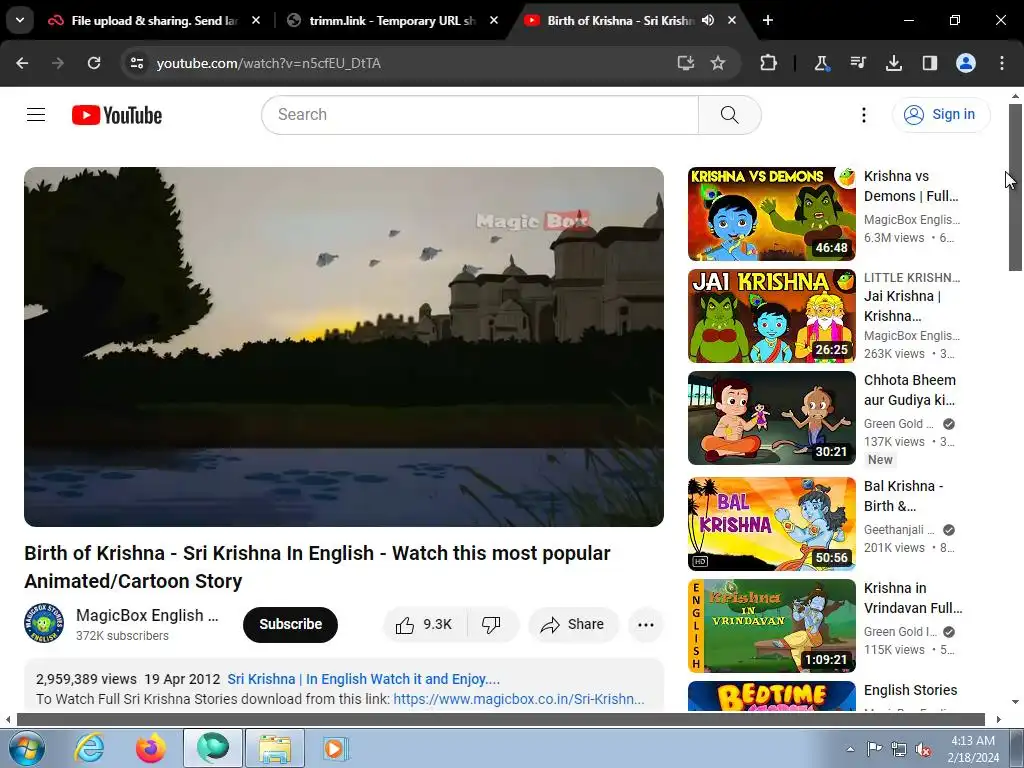The width and height of the screenshot is (1024, 768).
Task: Click the scrollbar down arrow
Action: (x=1015, y=703)
